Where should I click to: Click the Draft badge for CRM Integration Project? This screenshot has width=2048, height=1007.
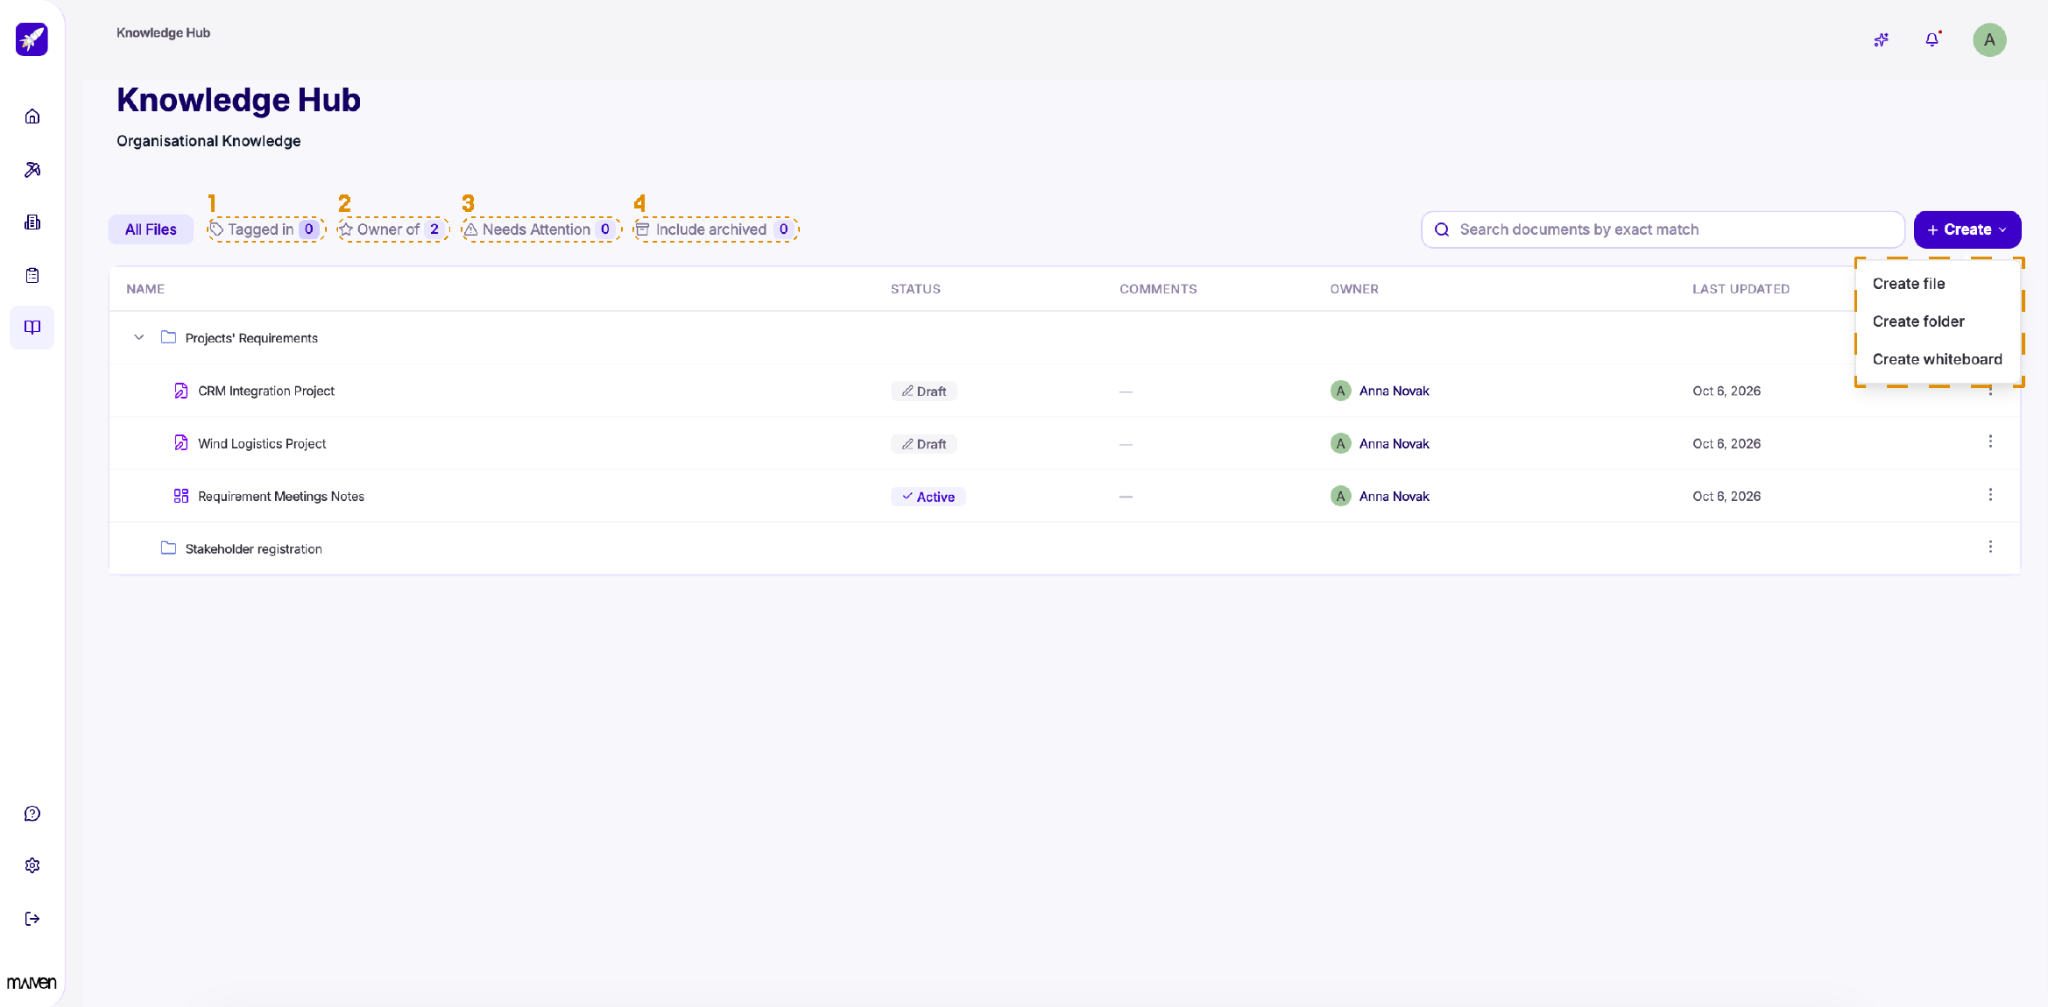pos(924,392)
